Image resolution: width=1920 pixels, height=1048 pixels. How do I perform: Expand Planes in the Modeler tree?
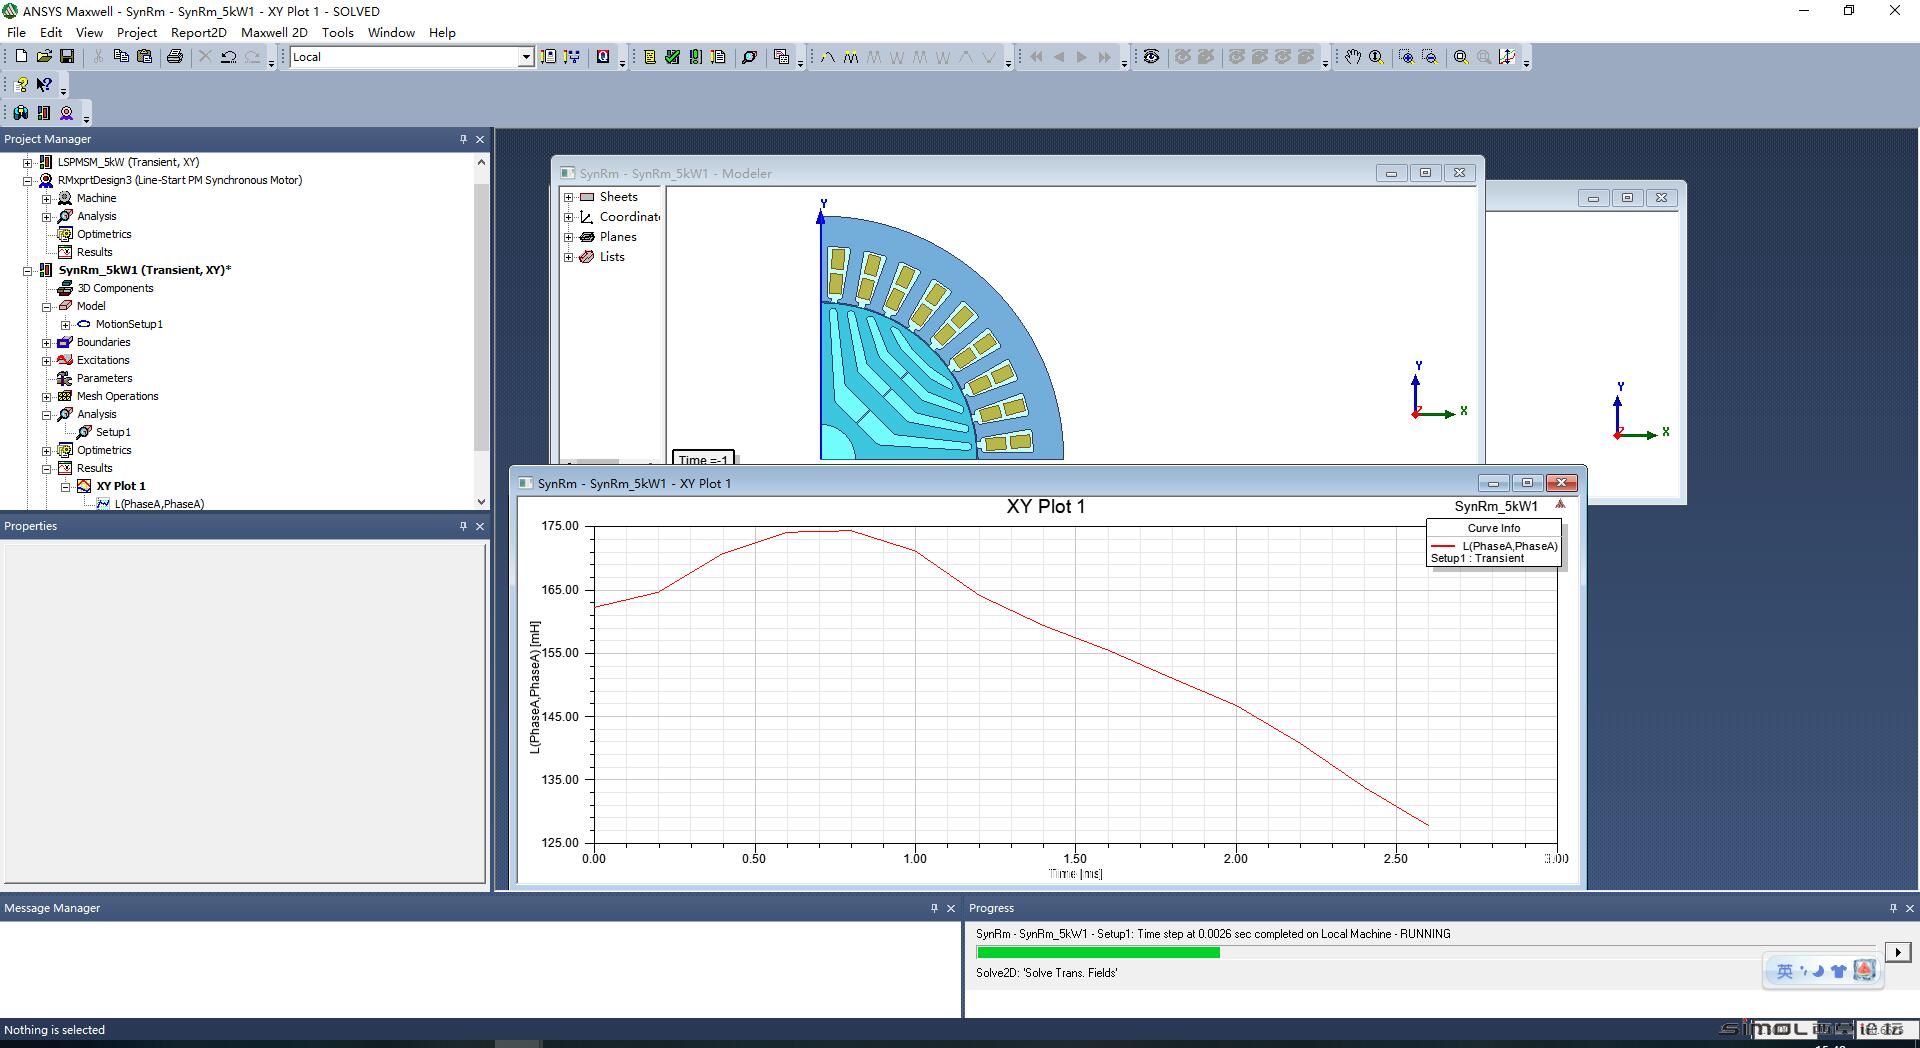point(569,237)
